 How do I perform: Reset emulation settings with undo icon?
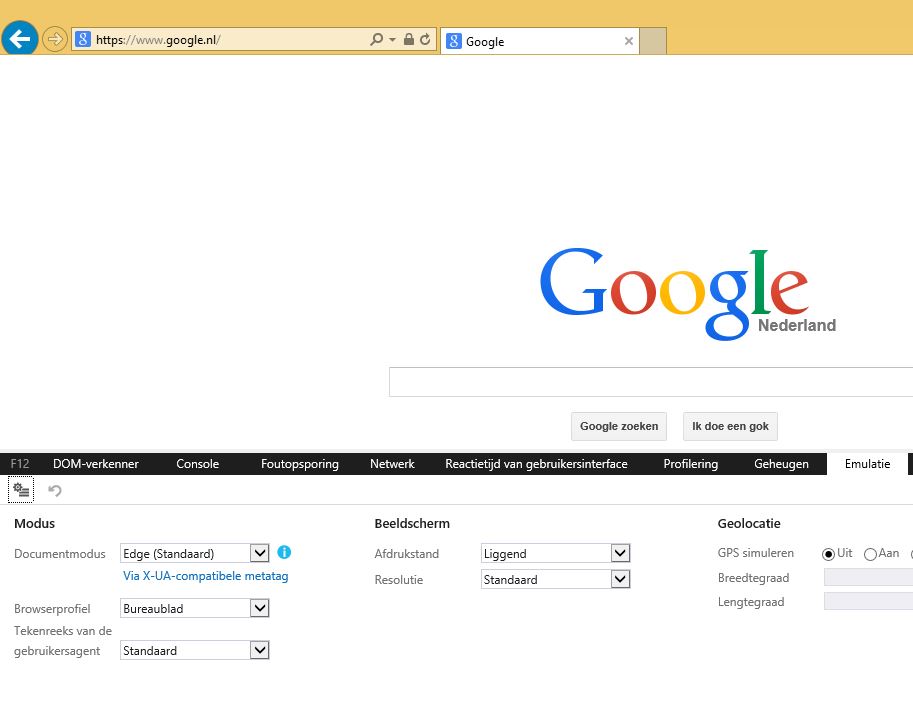[55, 491]
